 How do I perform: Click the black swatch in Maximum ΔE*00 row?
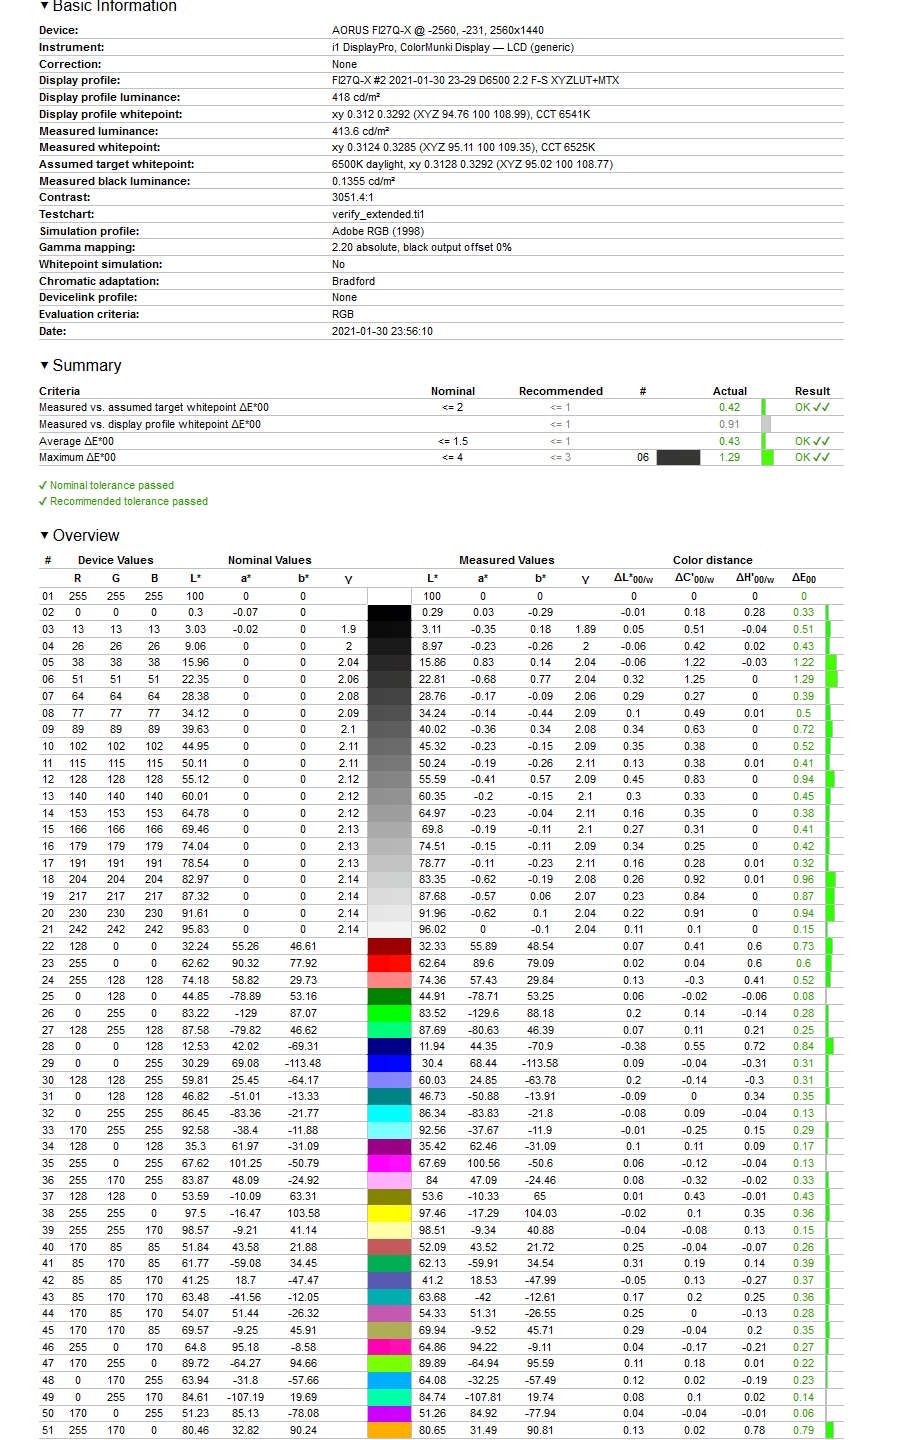pos(678,457)
